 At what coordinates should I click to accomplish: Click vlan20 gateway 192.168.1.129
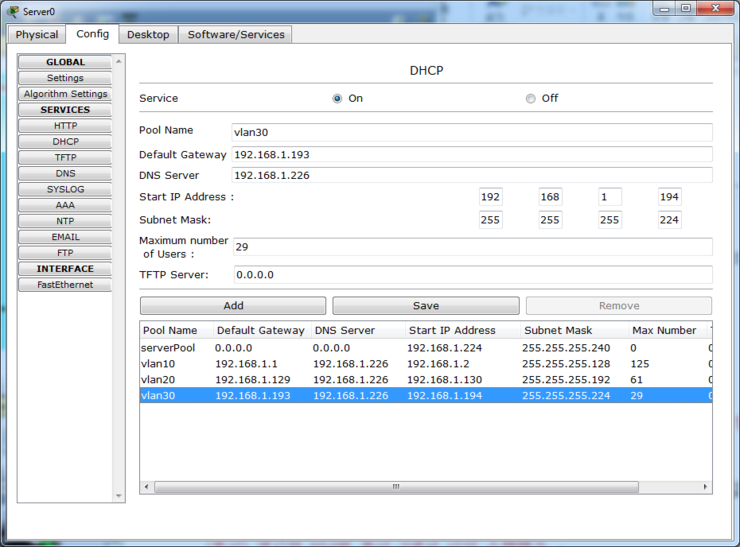(x=252, y=380)
